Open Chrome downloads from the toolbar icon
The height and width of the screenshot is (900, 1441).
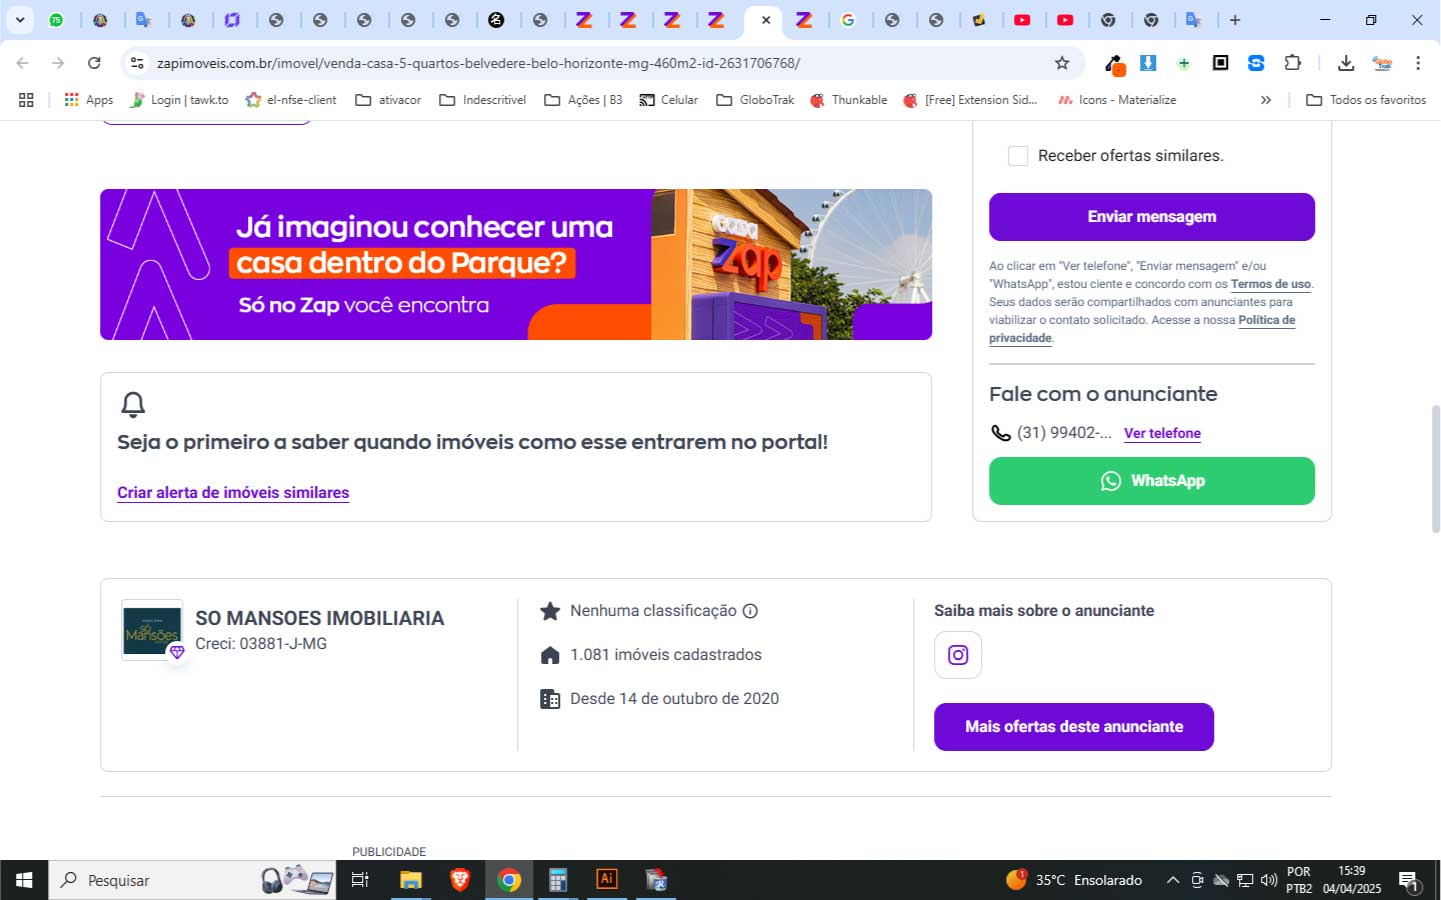coord(1345,62)
